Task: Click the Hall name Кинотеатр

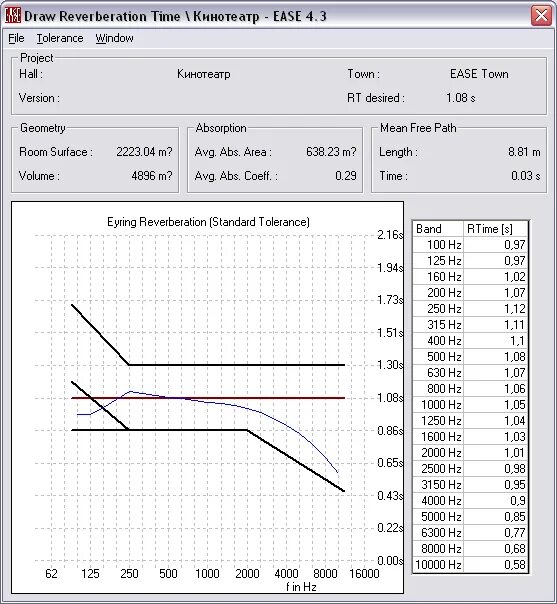Action: point(203,74)
